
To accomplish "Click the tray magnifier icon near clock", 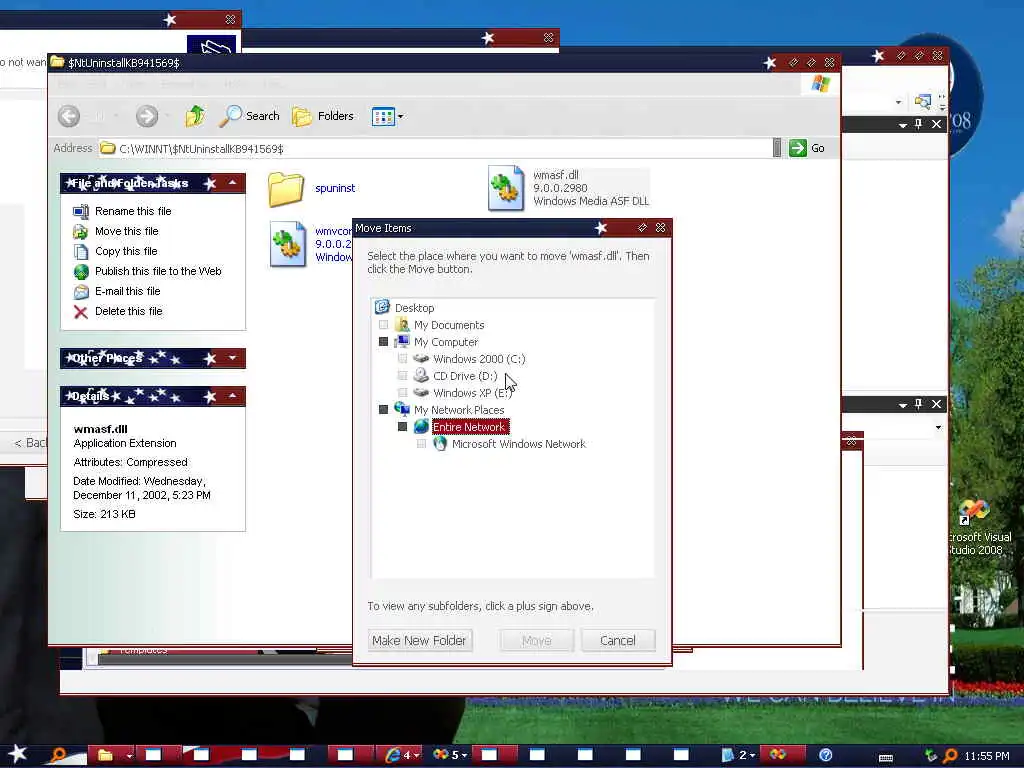I will (950, 756).
